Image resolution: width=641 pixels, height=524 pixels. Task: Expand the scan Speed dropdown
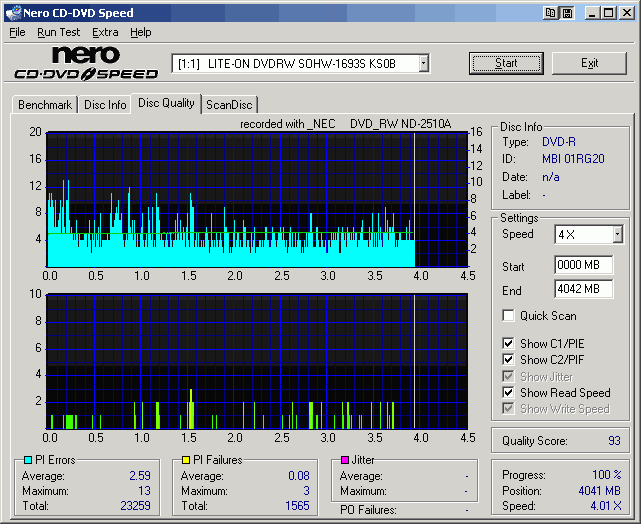point(617,235)
